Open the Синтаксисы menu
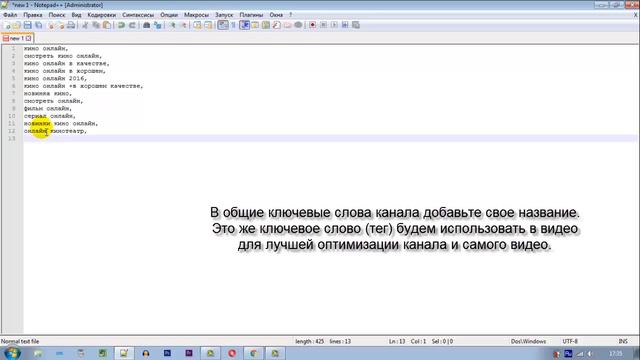The width and height of the screenshot is (640, 360). 138,15
